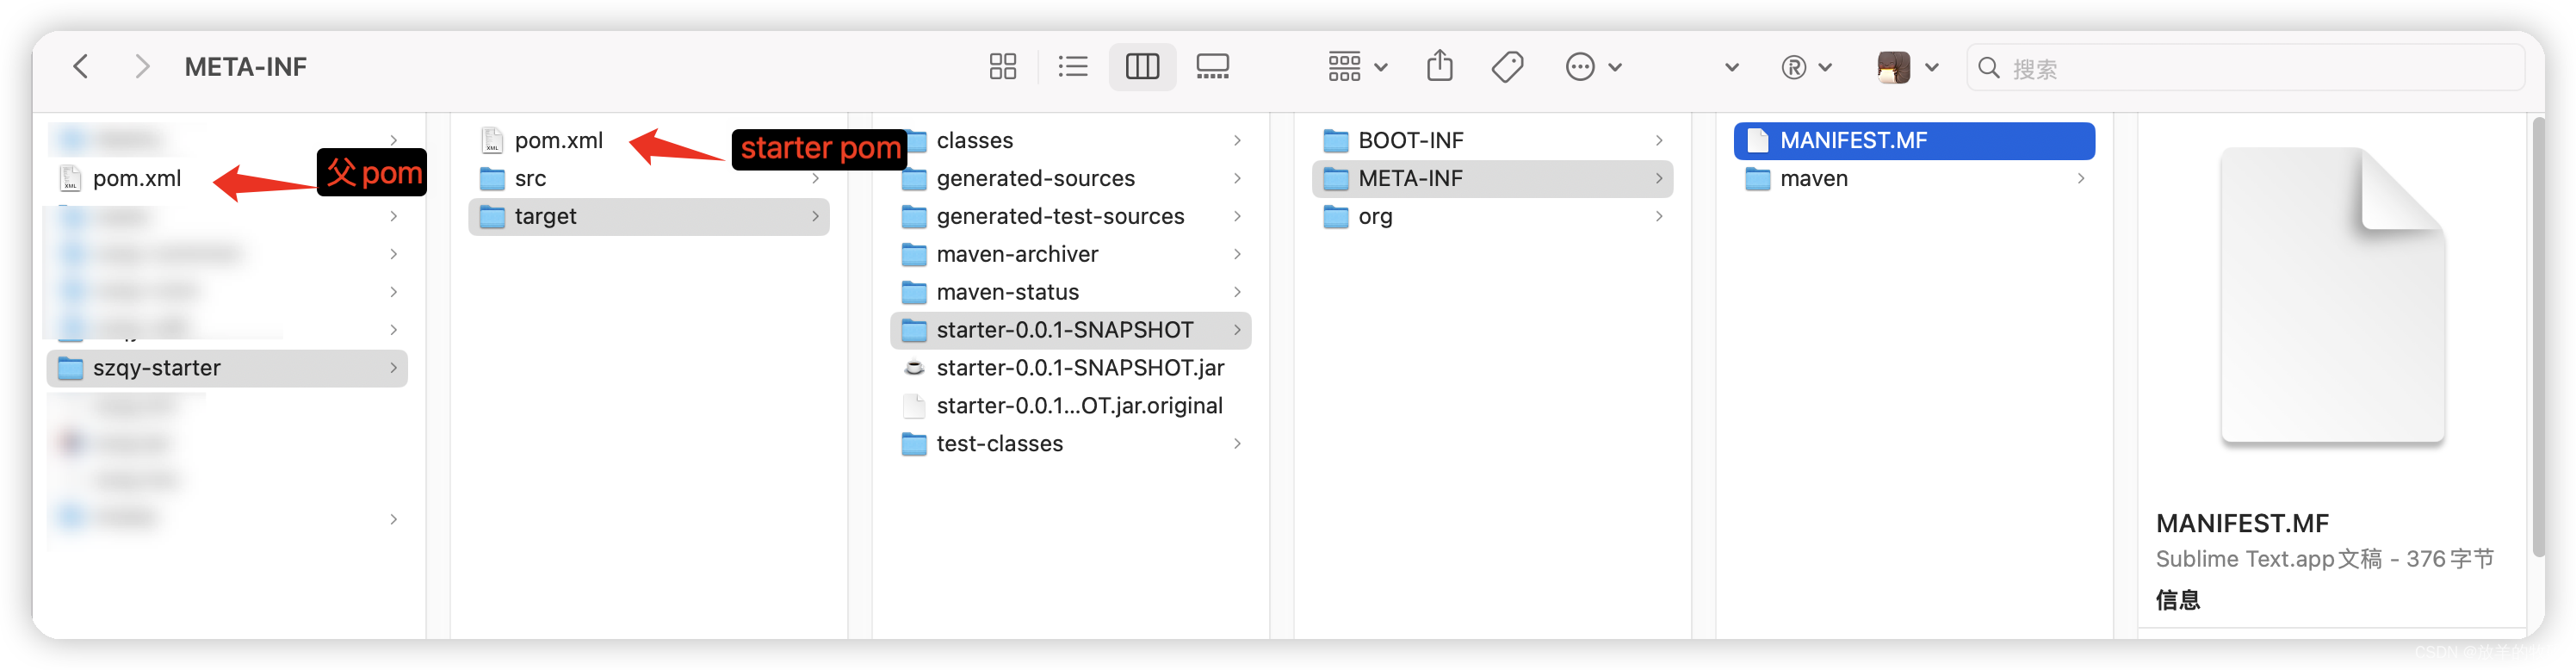Image resolution: width=2576 pixels, height=670 pixels.
Task: Select the starter-0.0.1-SNAPSHOT.jar file
Action: (1080, 368)
